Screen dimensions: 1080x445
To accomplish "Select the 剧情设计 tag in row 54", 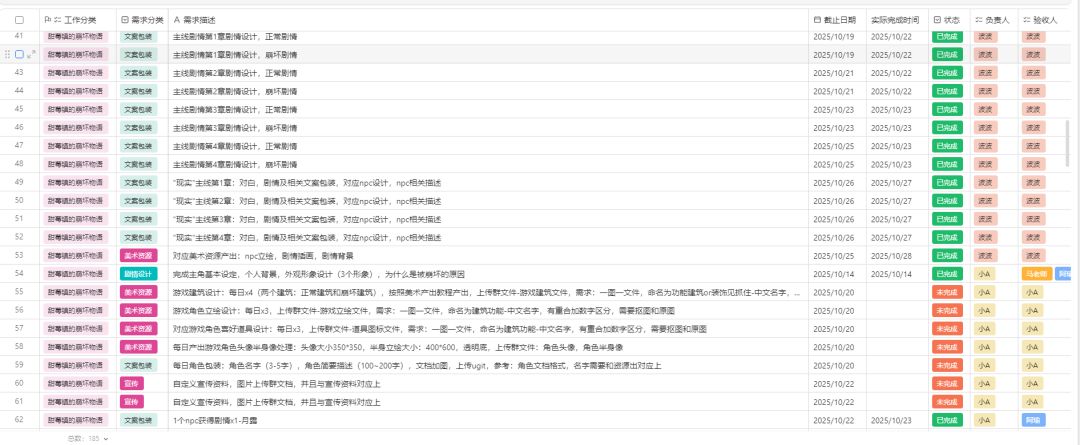I will [138, 274].
